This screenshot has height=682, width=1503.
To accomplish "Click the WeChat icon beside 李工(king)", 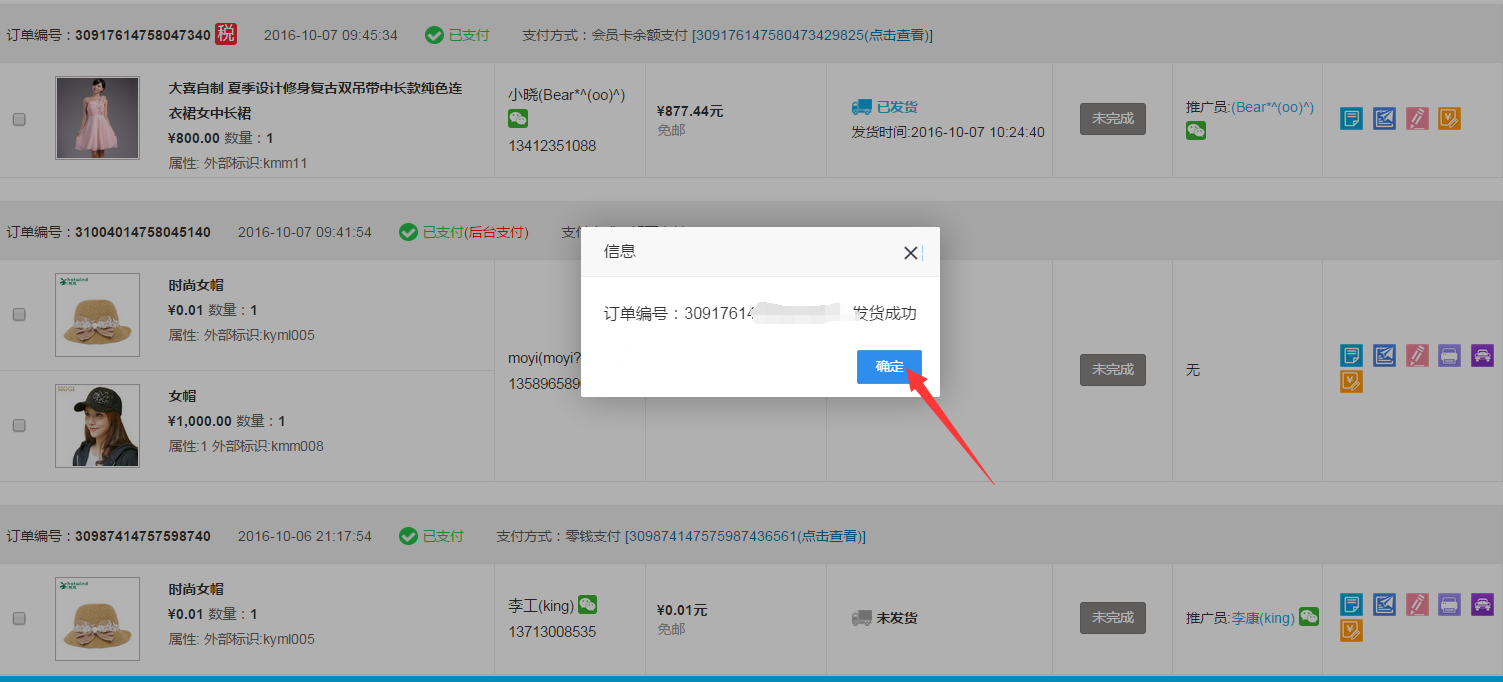I will point(587,604).
